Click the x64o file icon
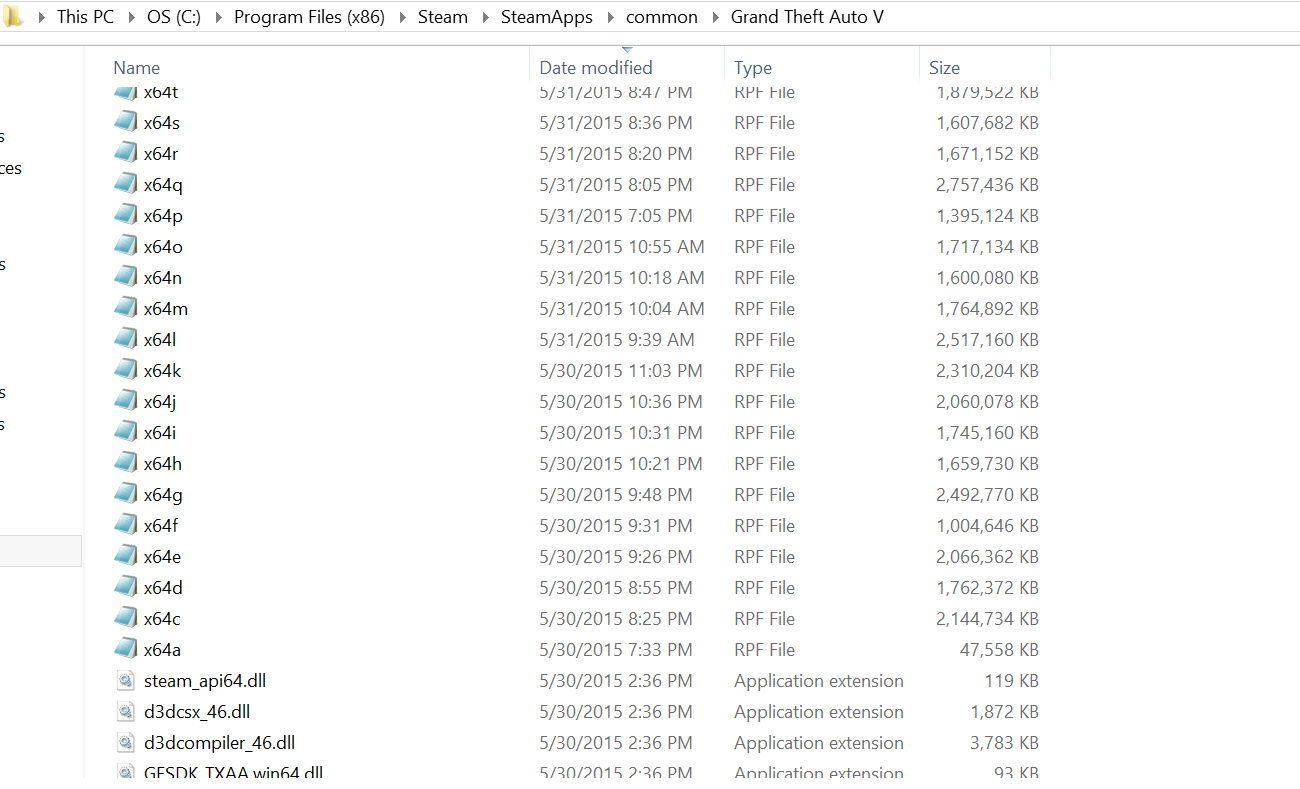This screenshot has width=1300, height=789. click(125, 246)
